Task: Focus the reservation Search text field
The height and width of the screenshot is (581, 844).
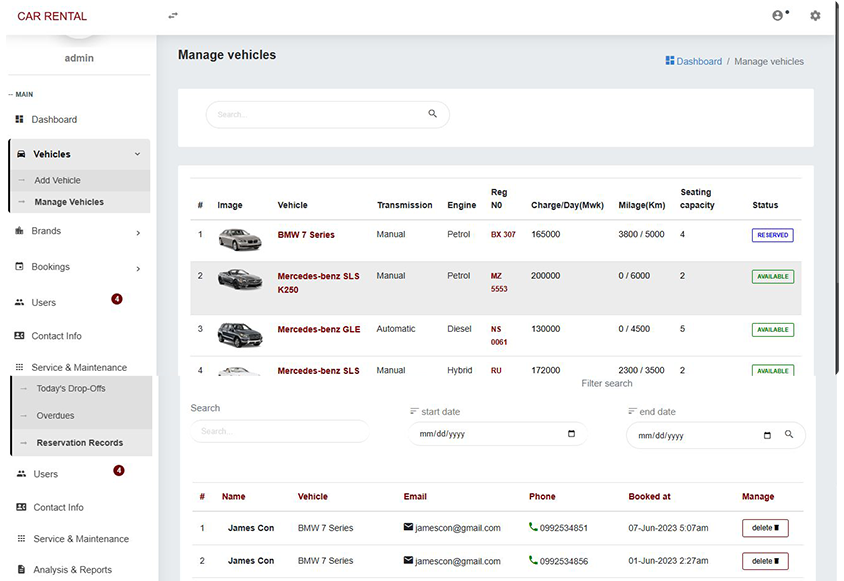Action: click(x=280, y=431)
